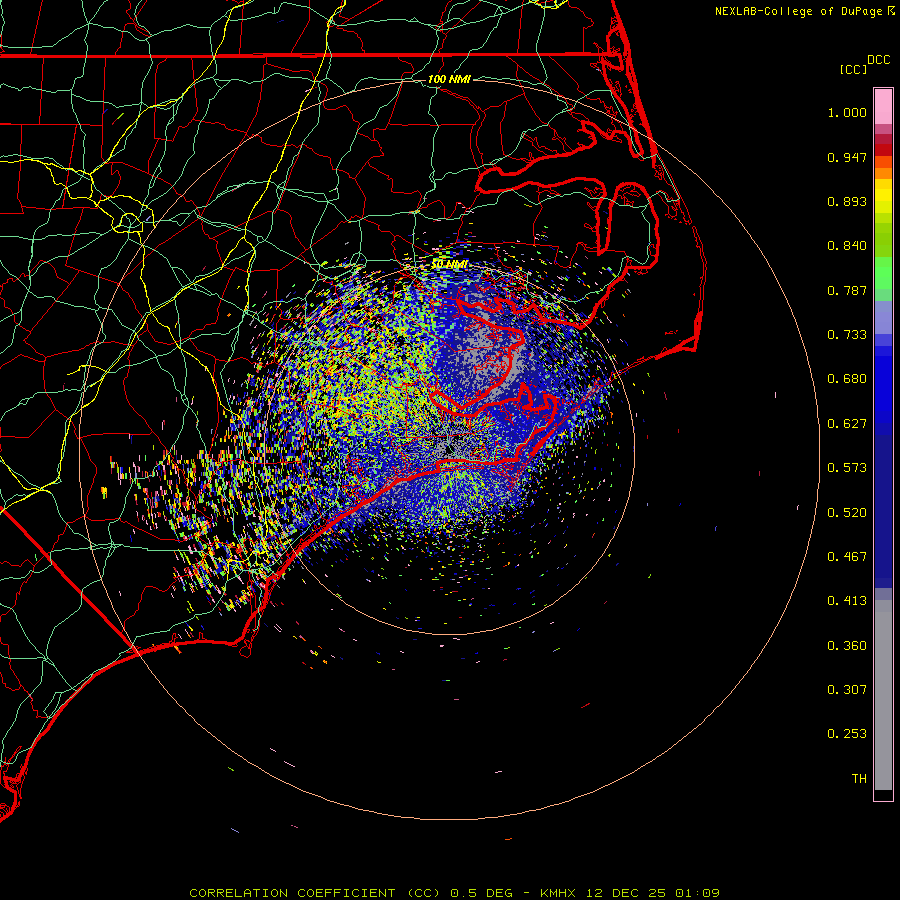Click the 0.680 color scale label

(x=847, y=379)
